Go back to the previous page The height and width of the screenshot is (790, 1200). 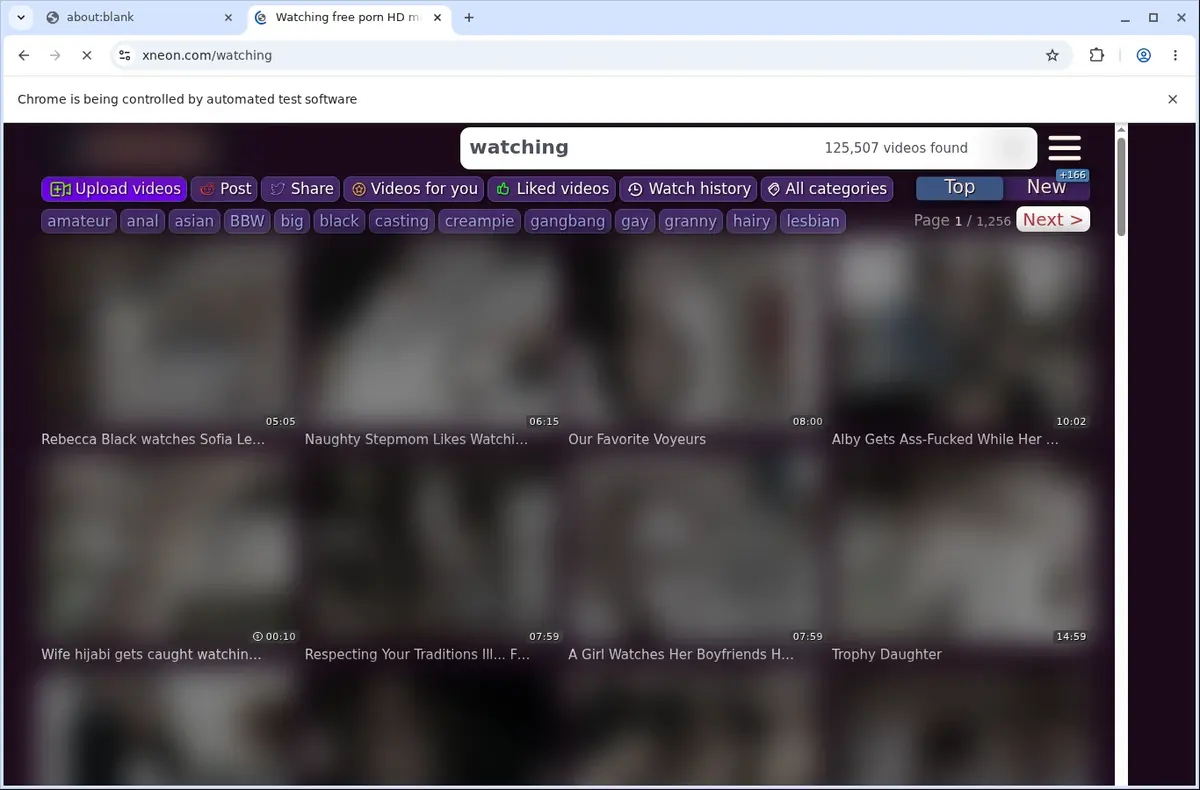pos(24,55)
